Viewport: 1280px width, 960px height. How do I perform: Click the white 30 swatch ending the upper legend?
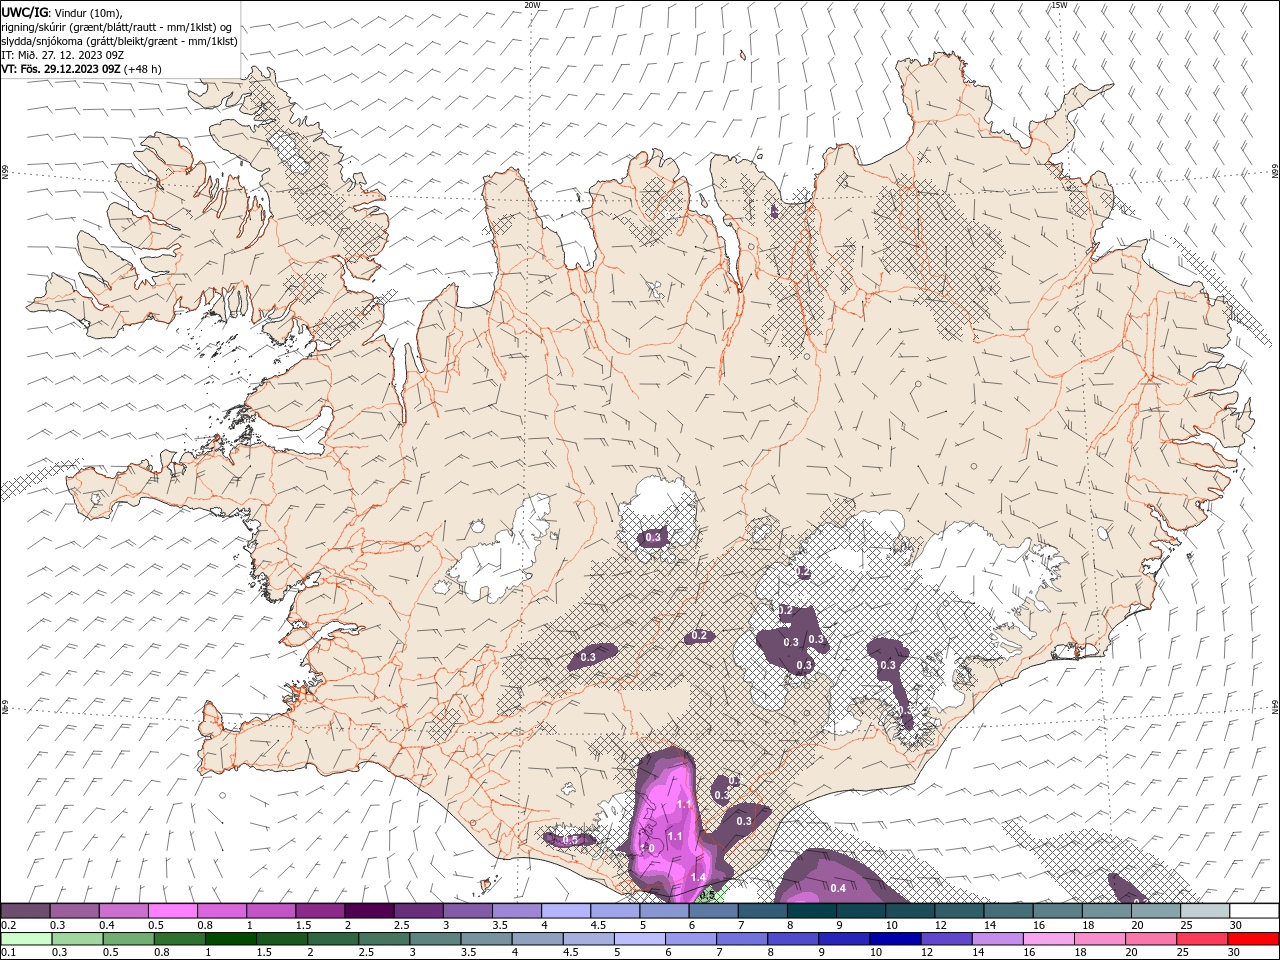[1254, 911]
